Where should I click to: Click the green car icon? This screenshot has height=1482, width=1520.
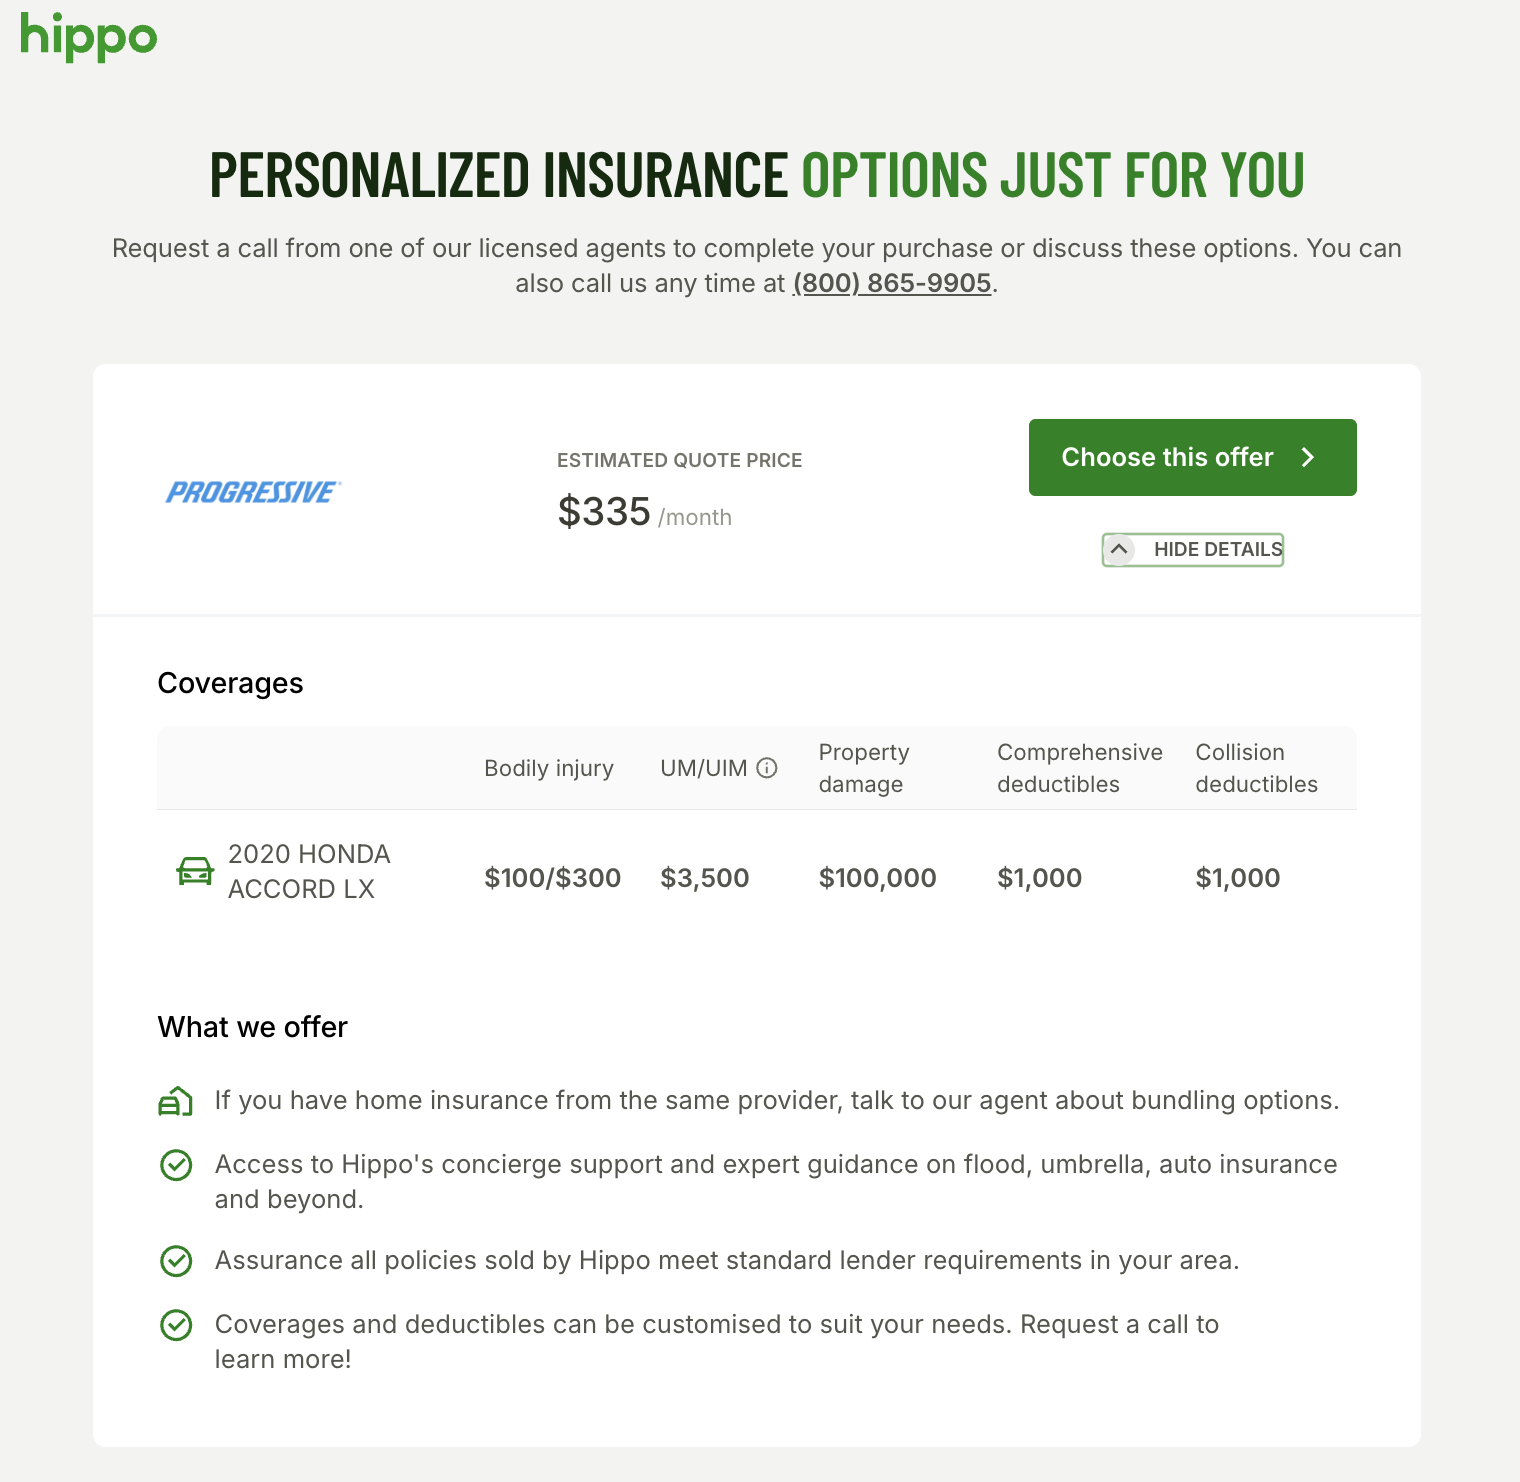(x=195, y=871)
